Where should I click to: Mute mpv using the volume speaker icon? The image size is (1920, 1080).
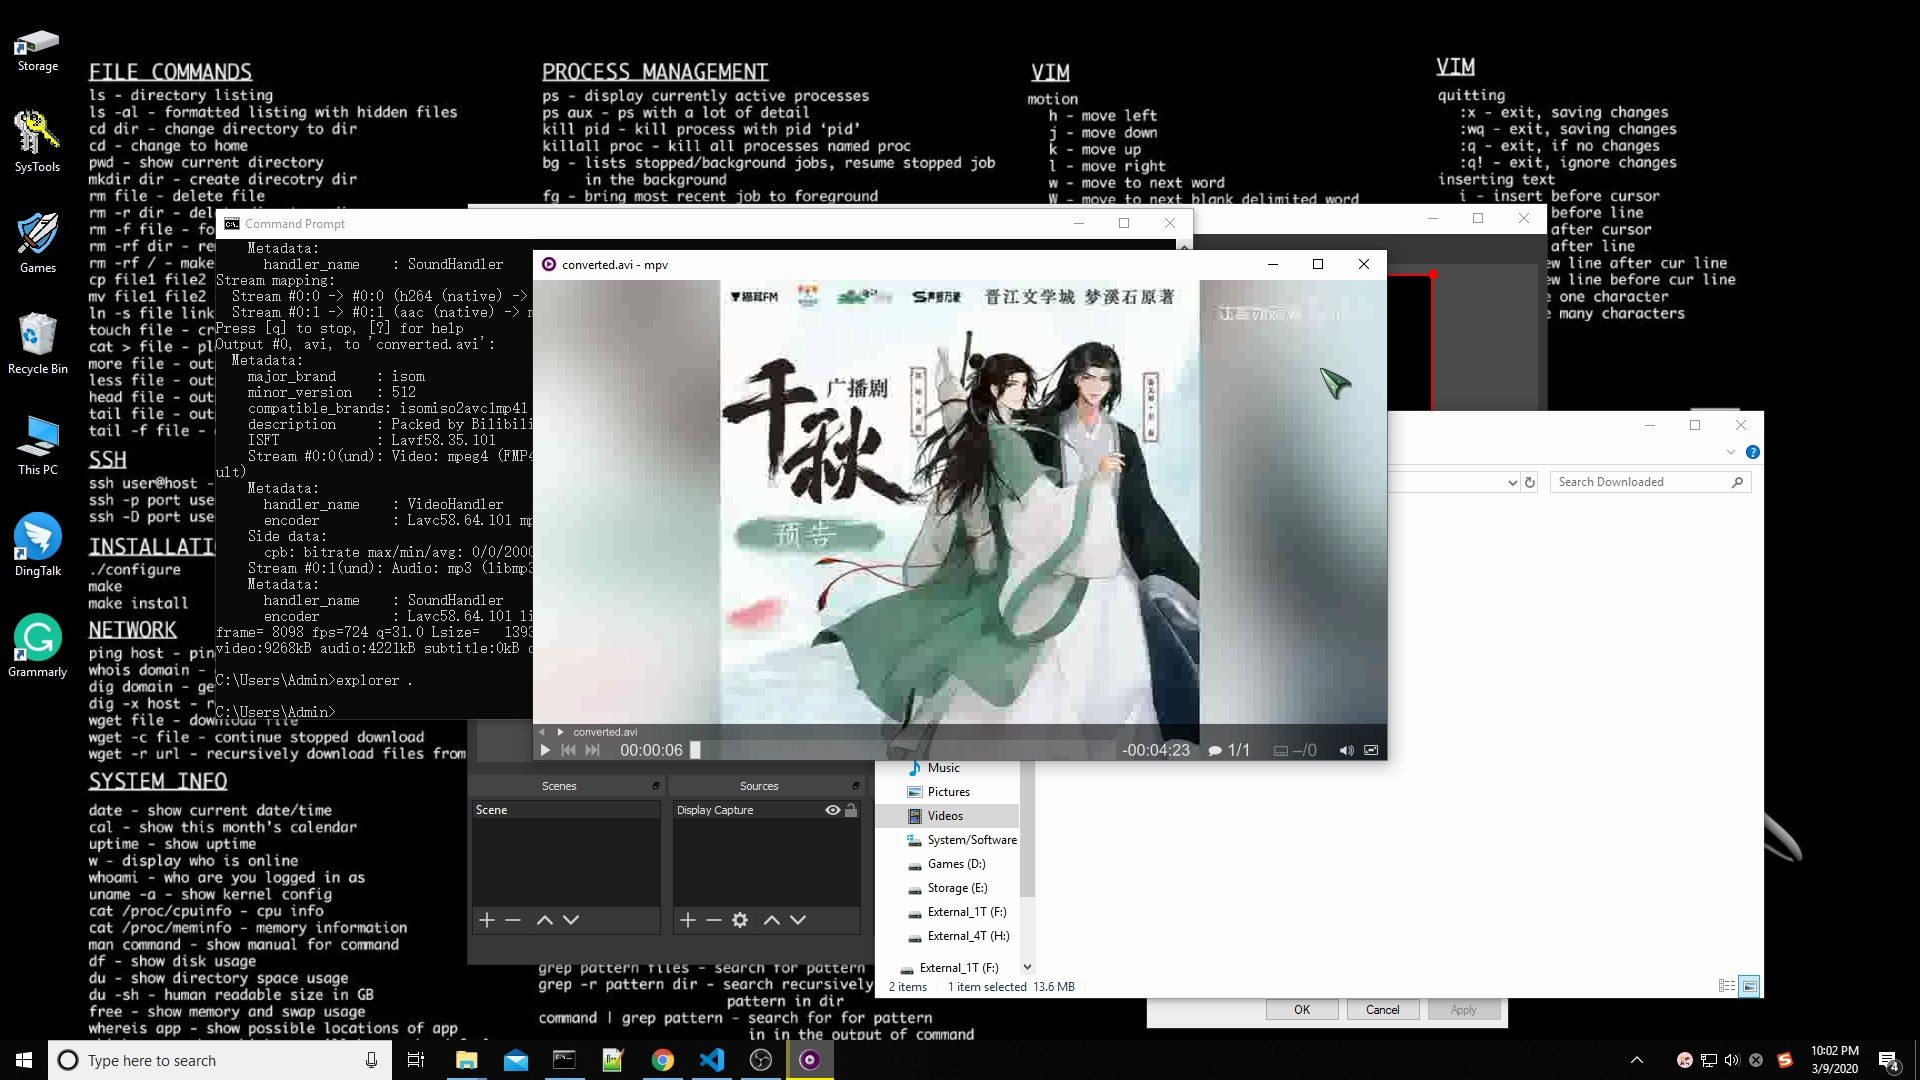click(x=1346, y=750)
